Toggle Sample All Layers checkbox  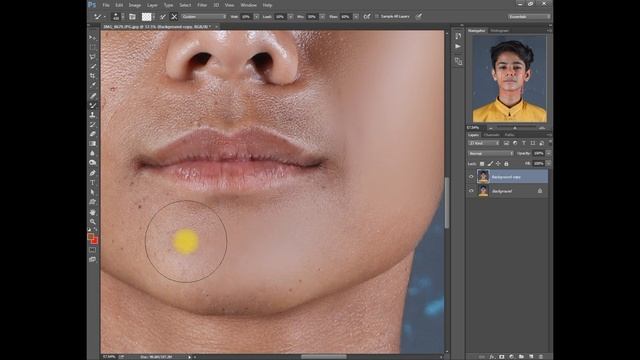377,16
